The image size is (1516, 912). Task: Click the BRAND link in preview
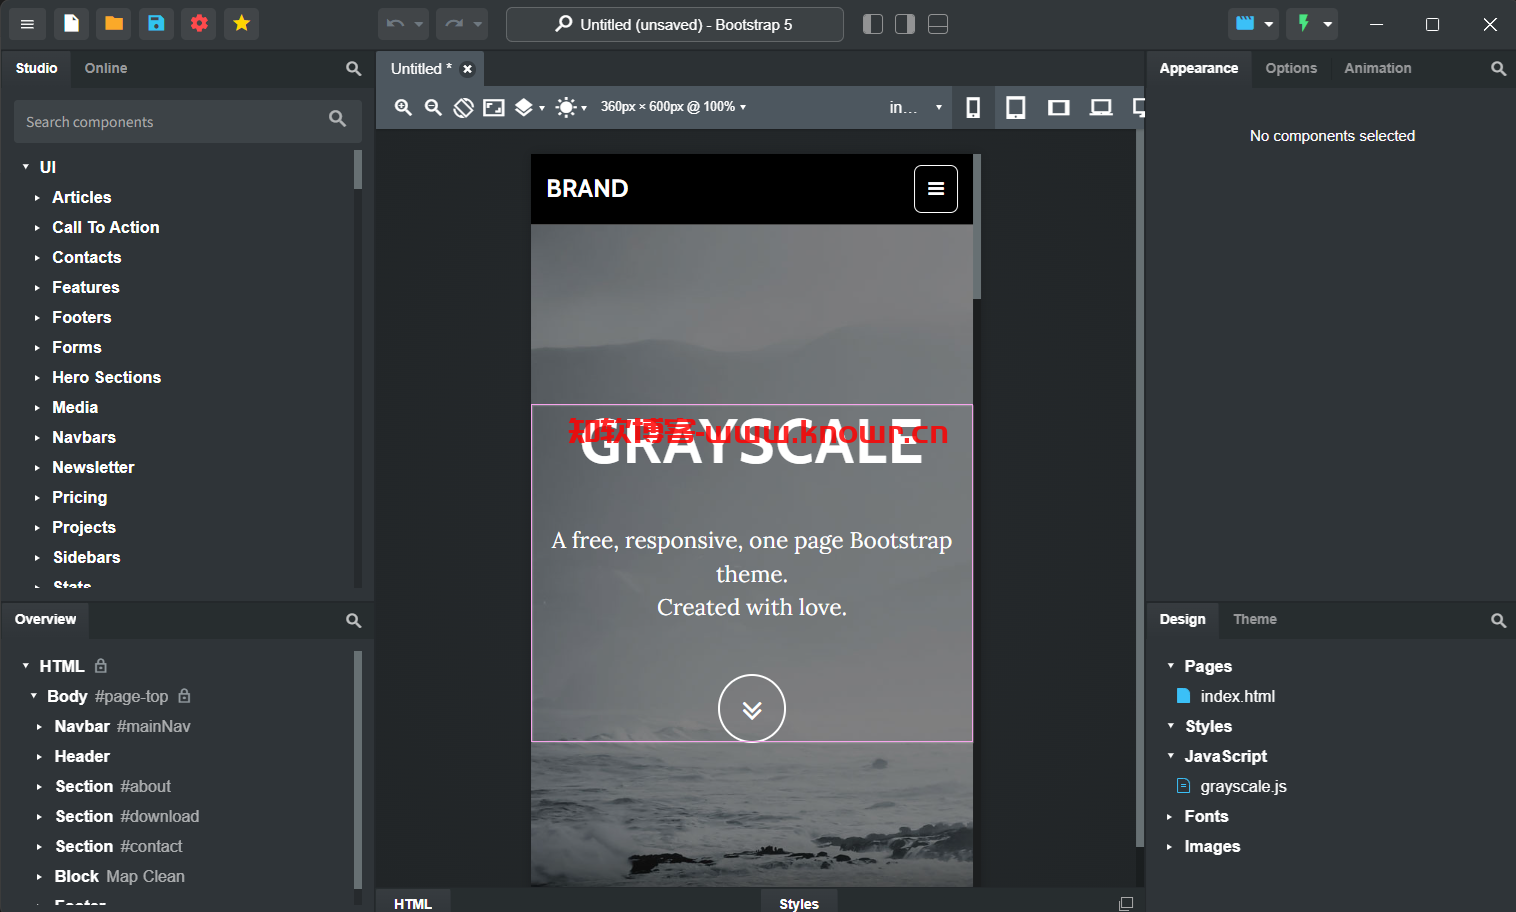(x=587, y=188)
